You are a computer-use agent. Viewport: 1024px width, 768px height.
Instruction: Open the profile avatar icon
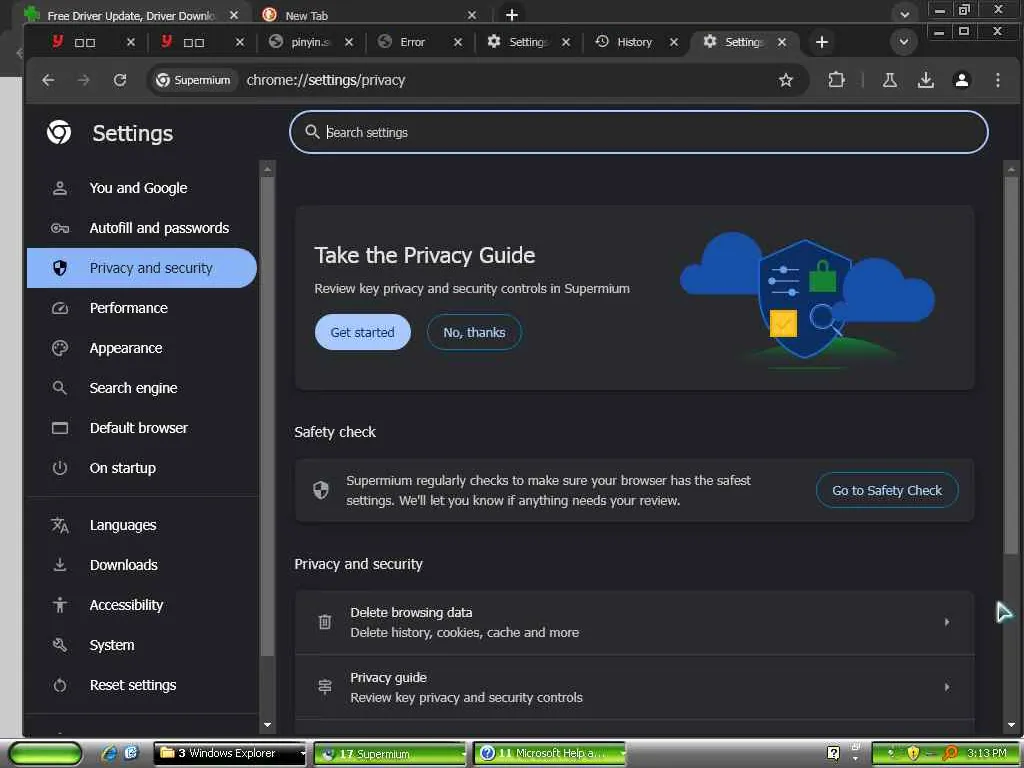pyautogui.click(x=962, y=80)
